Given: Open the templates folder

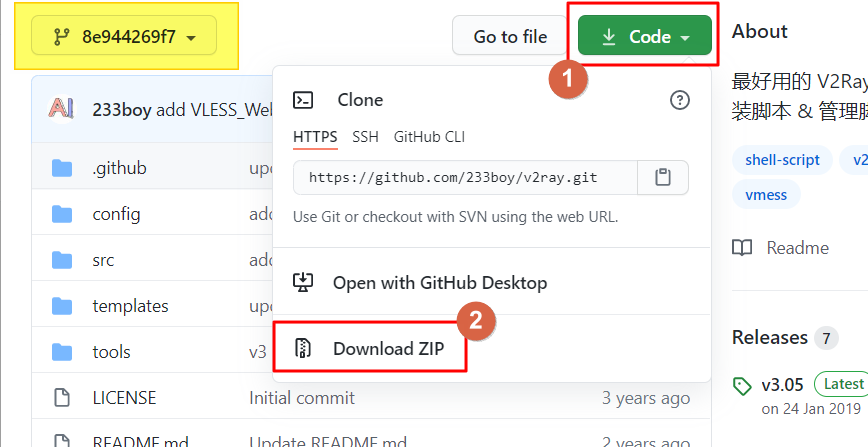Looking at the screenshot, I should pyautogui.click(x=130, y=306).
